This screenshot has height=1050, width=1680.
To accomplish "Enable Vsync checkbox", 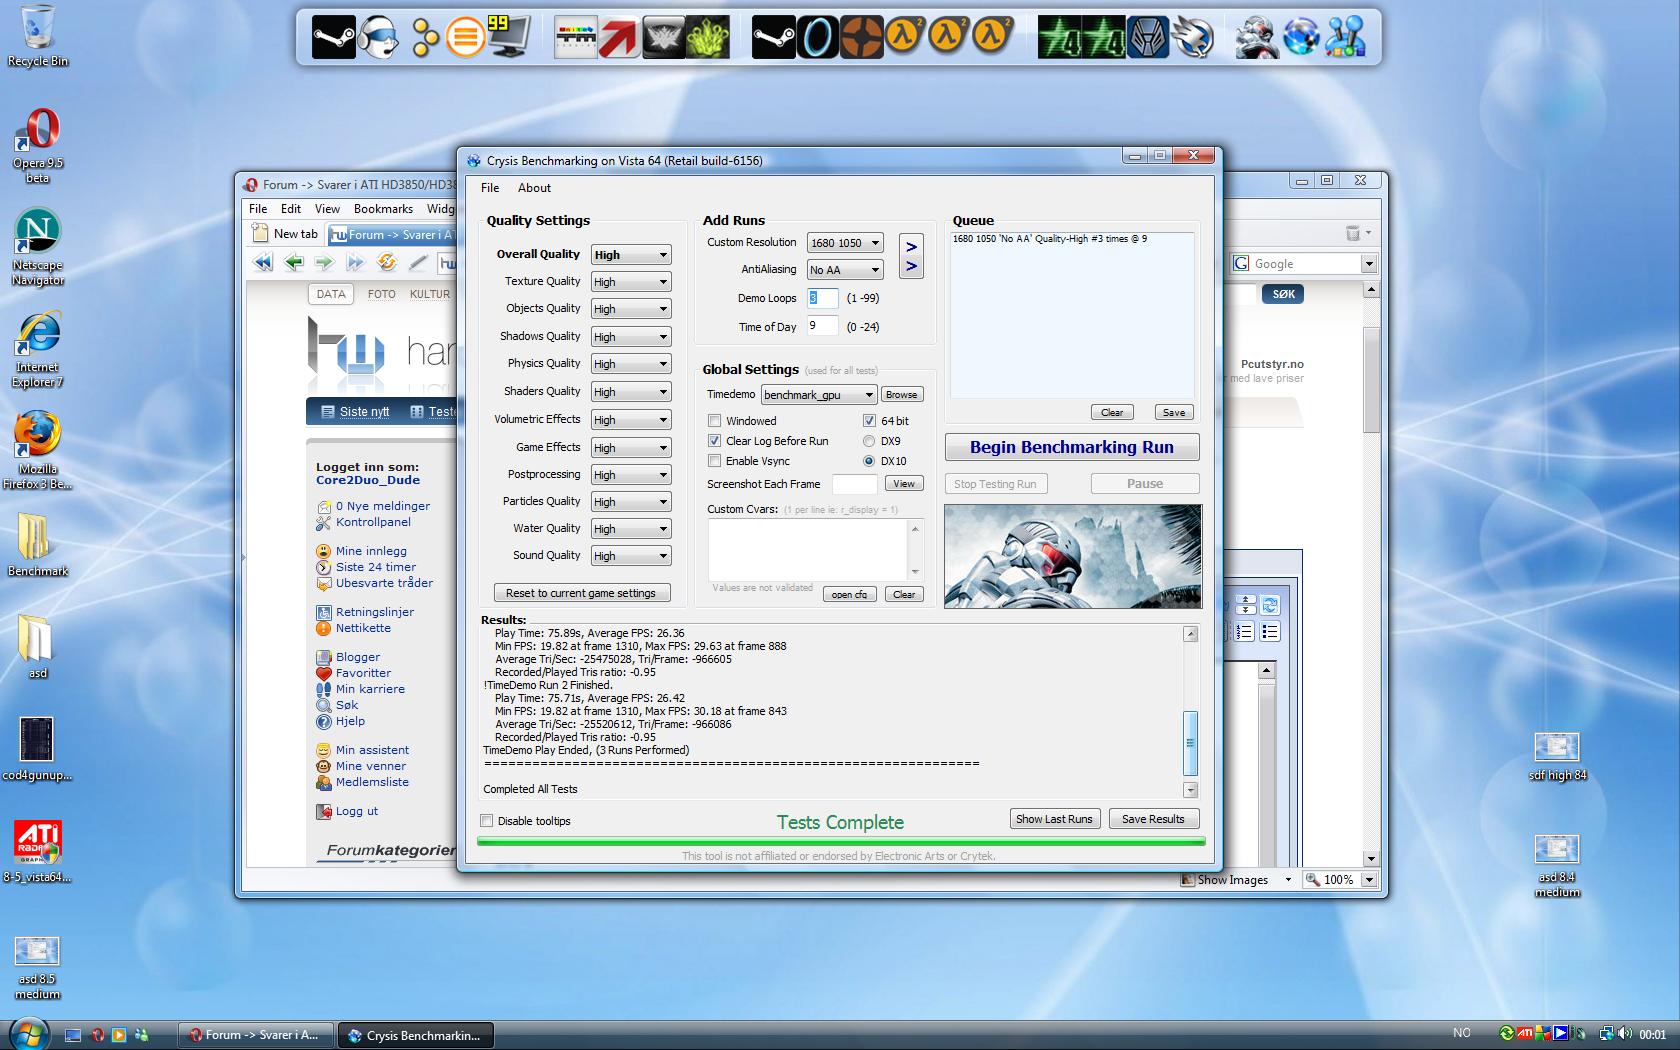I will (714, 461).
